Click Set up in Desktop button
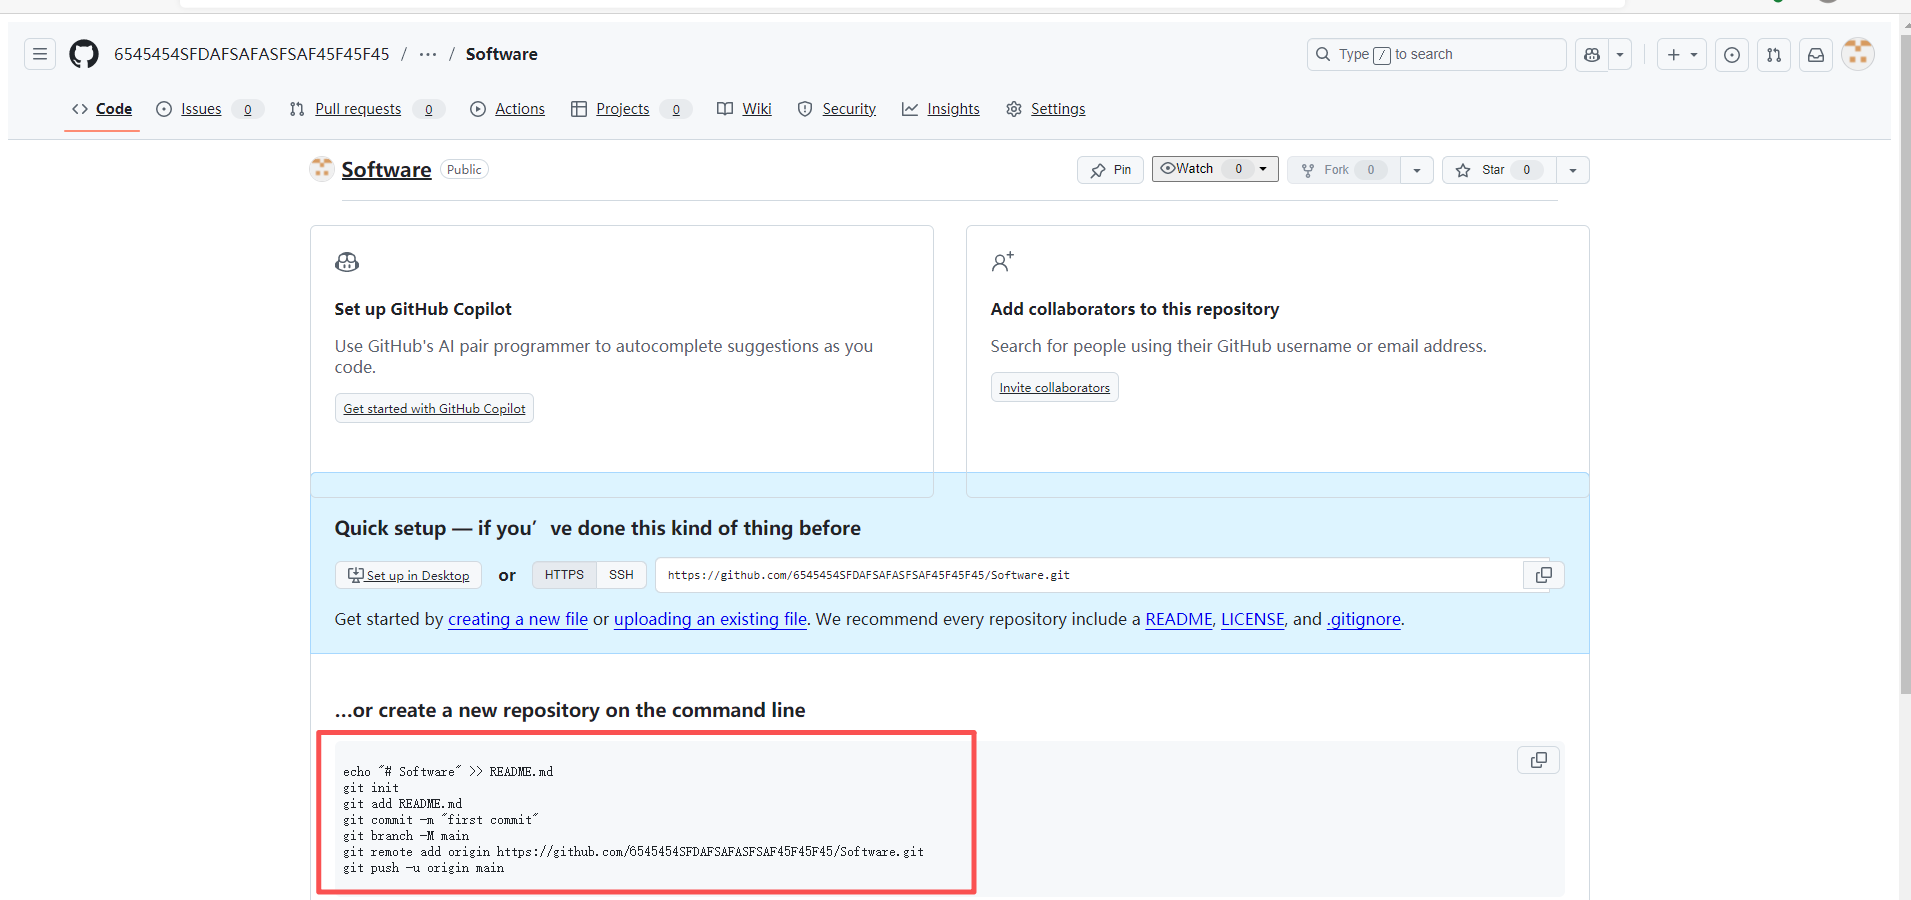The width and height of the screenshot is (1911, 900). [408, 575]
